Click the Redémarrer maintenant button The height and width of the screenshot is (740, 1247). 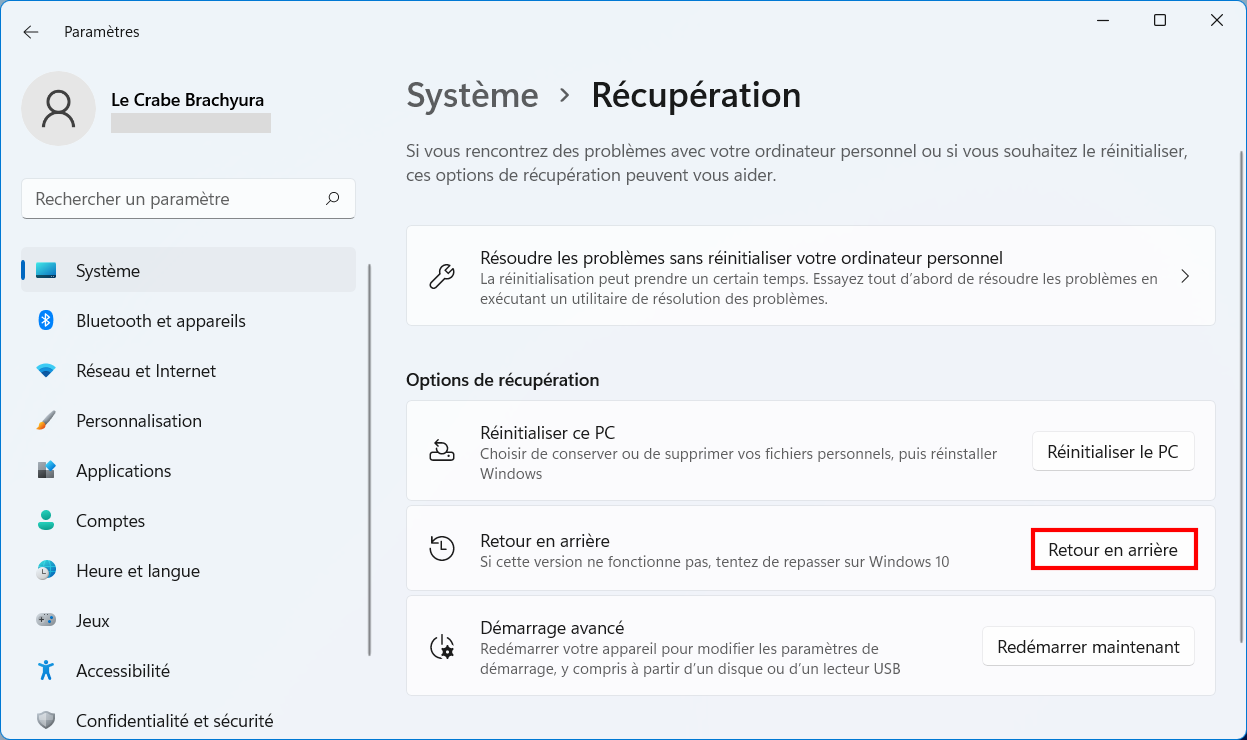(1089, 647)
